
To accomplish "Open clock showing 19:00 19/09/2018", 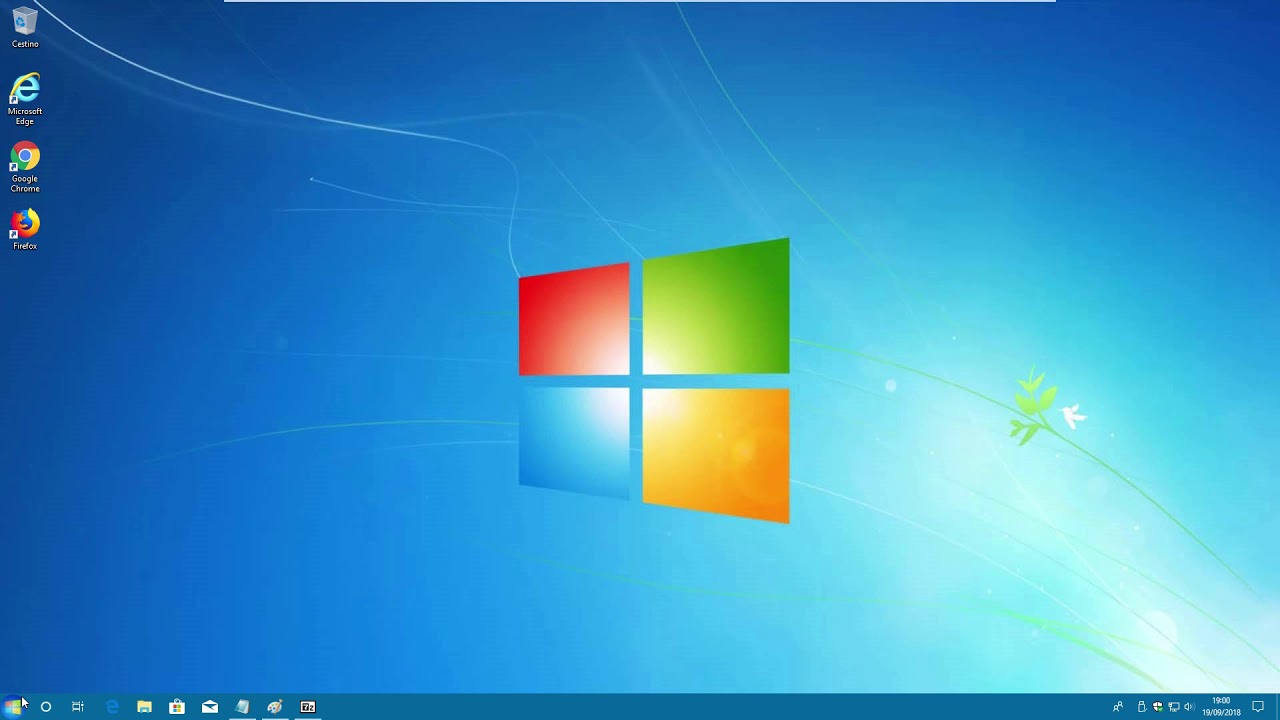I will [x=1221, y=707].
